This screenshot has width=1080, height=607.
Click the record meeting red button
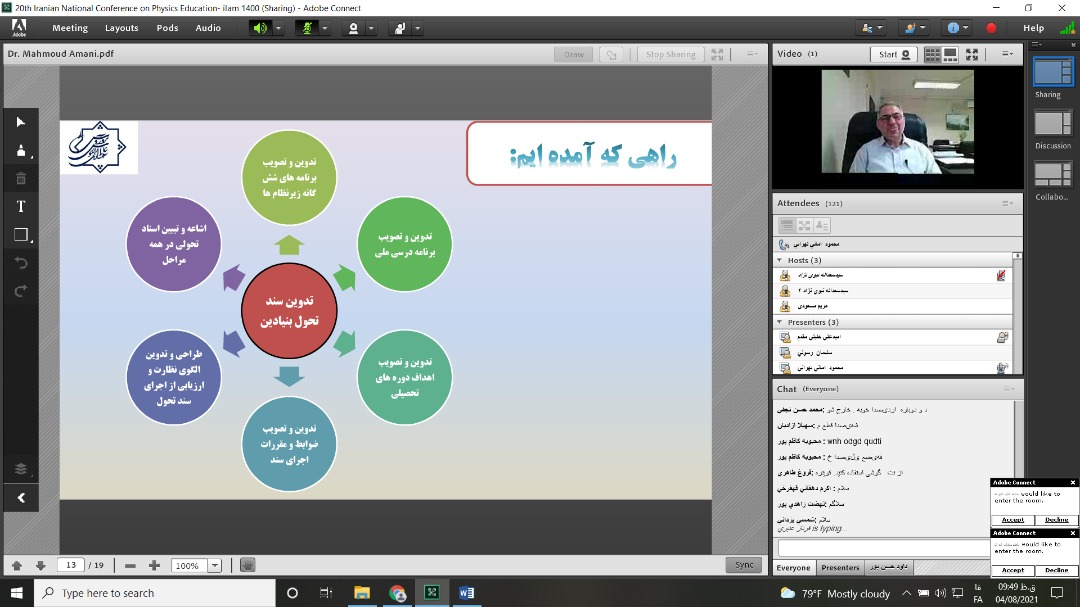[x=991, y=28]
